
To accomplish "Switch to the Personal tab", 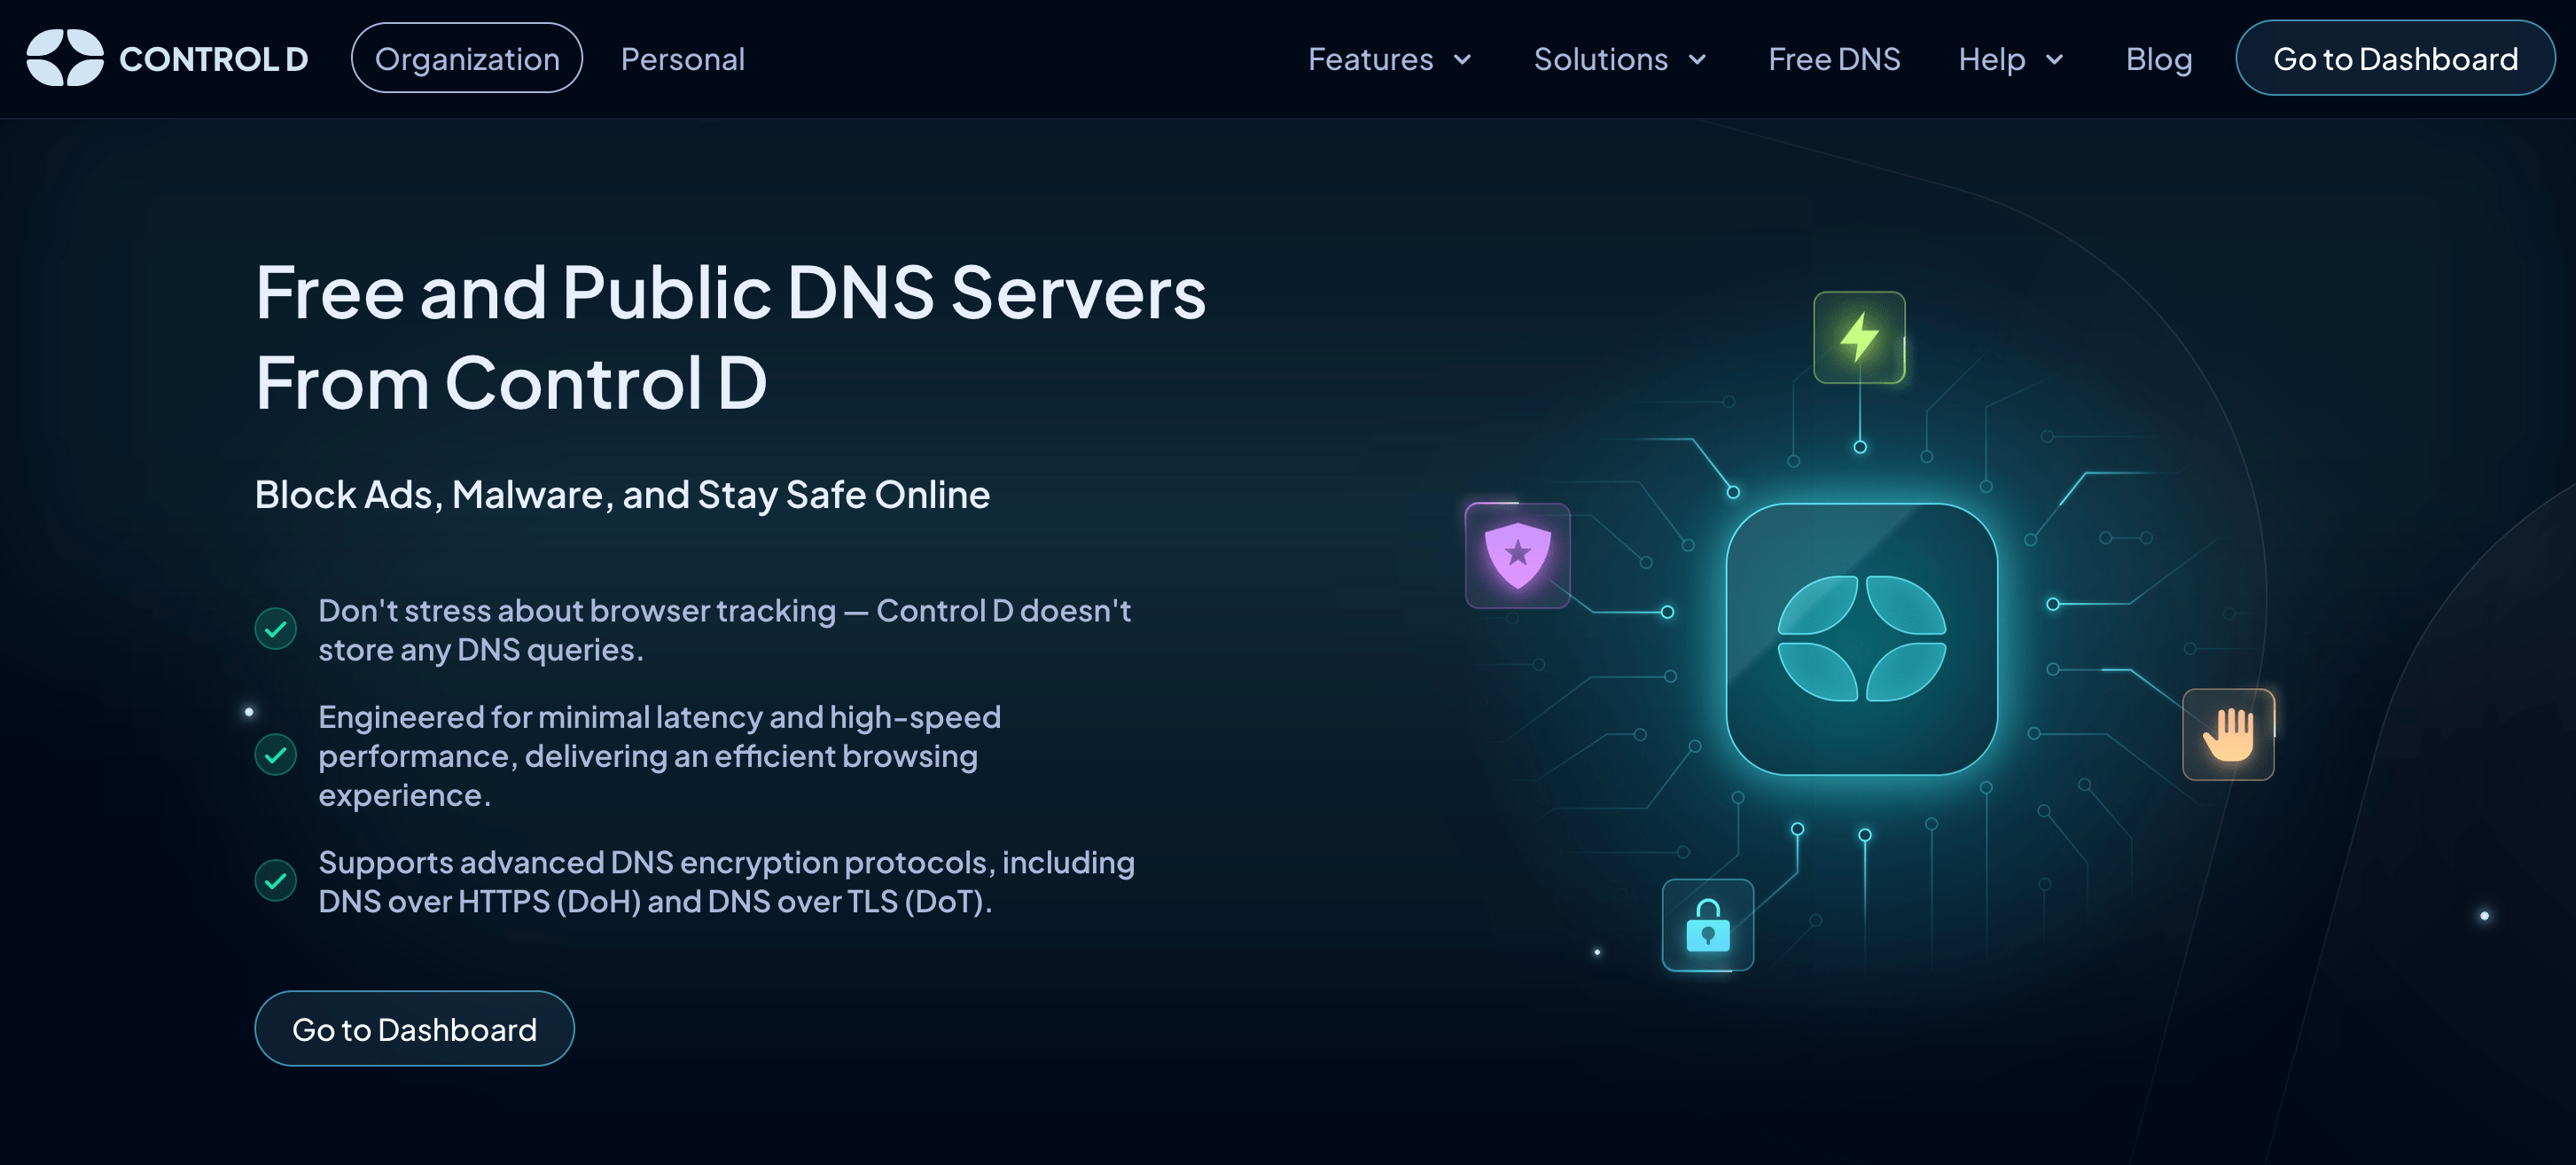I will [683, 58].
